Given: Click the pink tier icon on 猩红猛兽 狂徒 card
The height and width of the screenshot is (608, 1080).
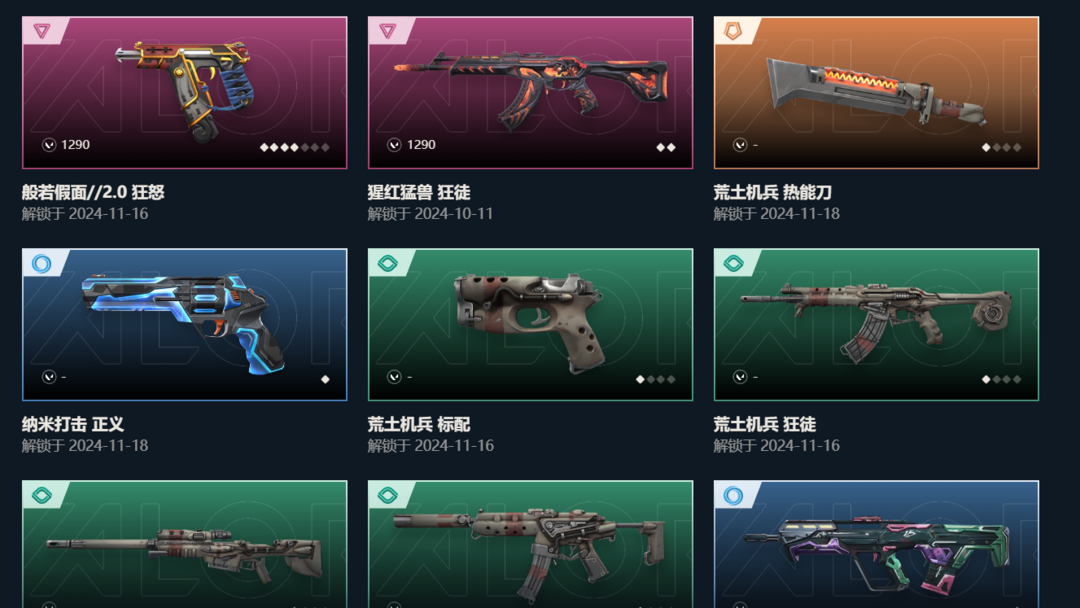Looking at the screenshot, I should pos(388,31).
